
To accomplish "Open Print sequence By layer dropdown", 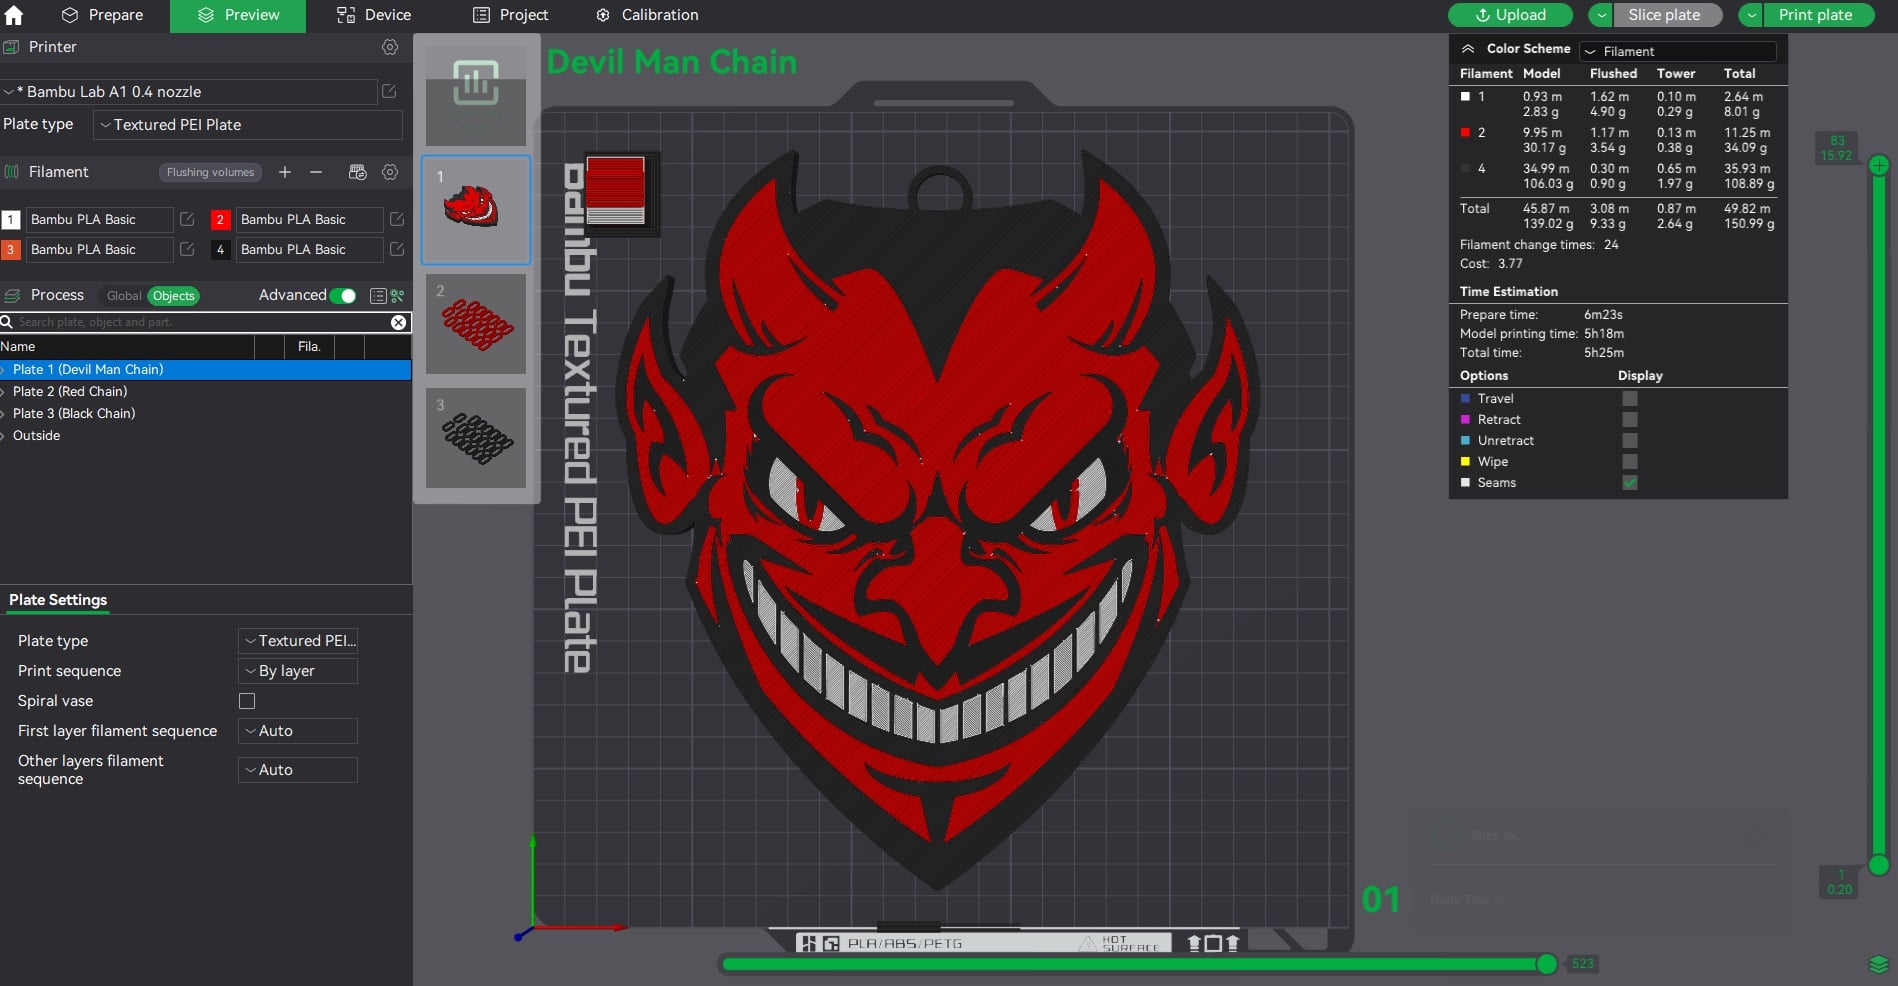I will click(298, 671).
